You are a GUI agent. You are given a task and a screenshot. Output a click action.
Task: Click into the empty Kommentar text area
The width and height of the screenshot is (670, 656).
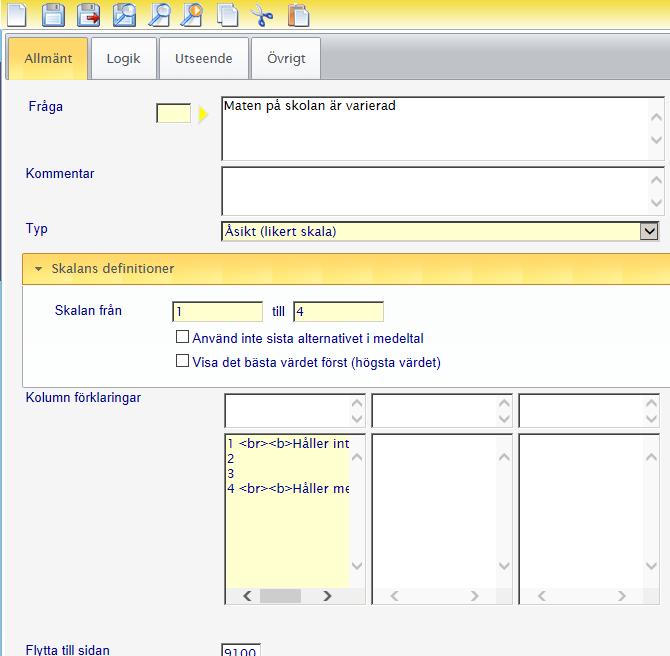(x=443, y=191)
